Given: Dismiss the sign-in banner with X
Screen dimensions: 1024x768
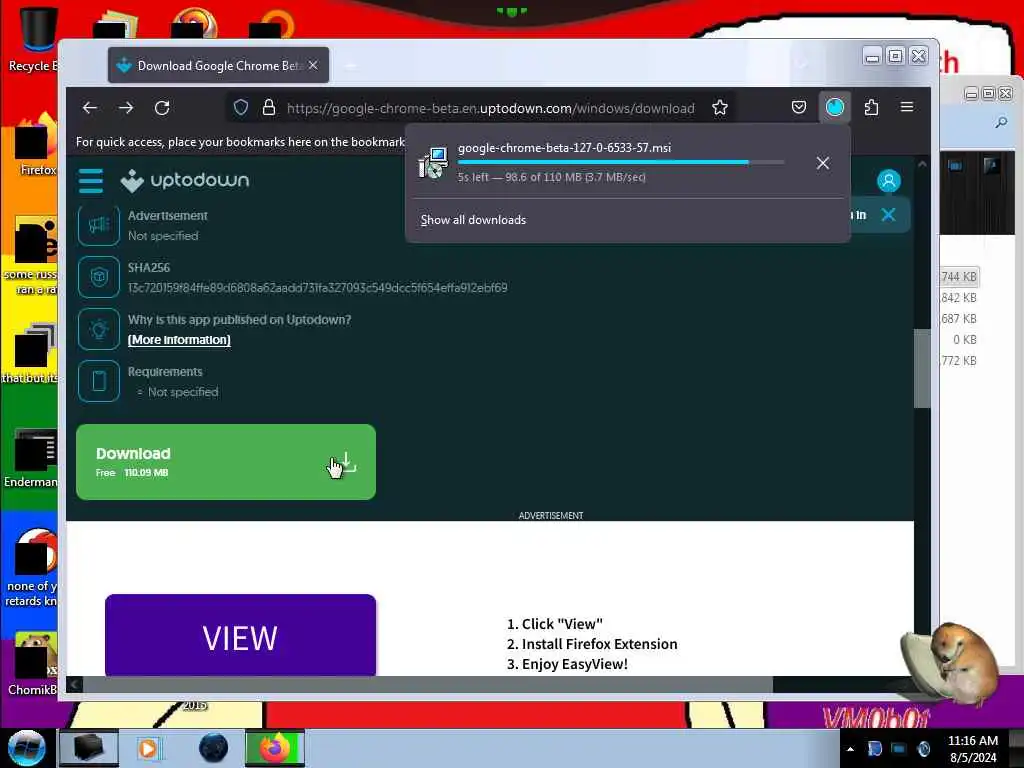Looking at the screenshot, I should [x=888, y=215].
